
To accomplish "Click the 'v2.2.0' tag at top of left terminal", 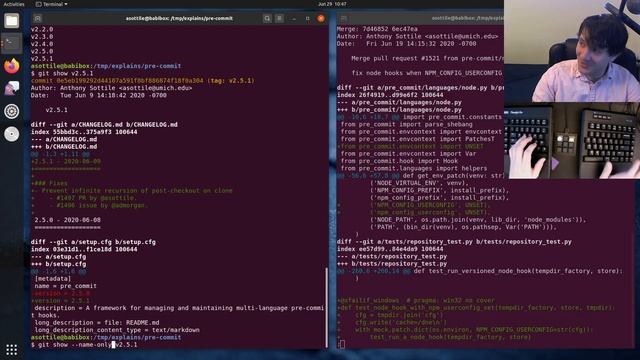I will click(42, 29).
